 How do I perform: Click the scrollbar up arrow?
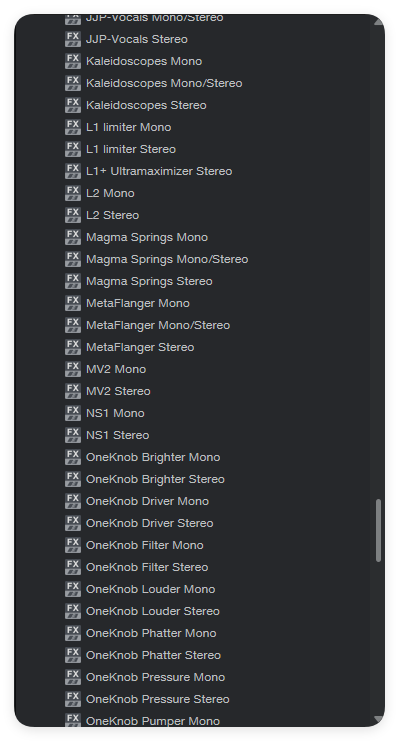point(379,22)
